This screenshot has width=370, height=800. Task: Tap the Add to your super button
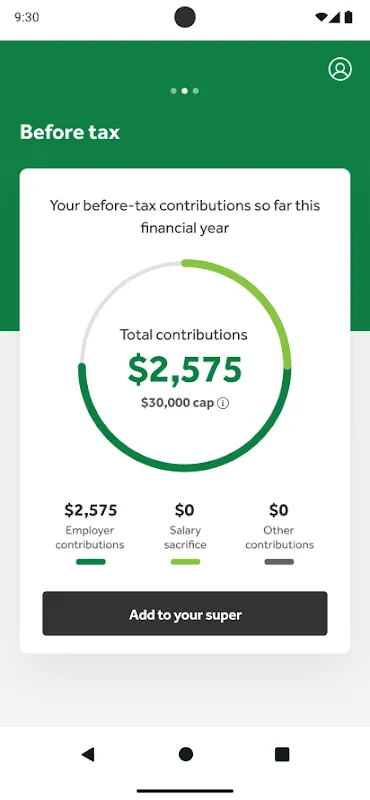[x=185, y=613]
